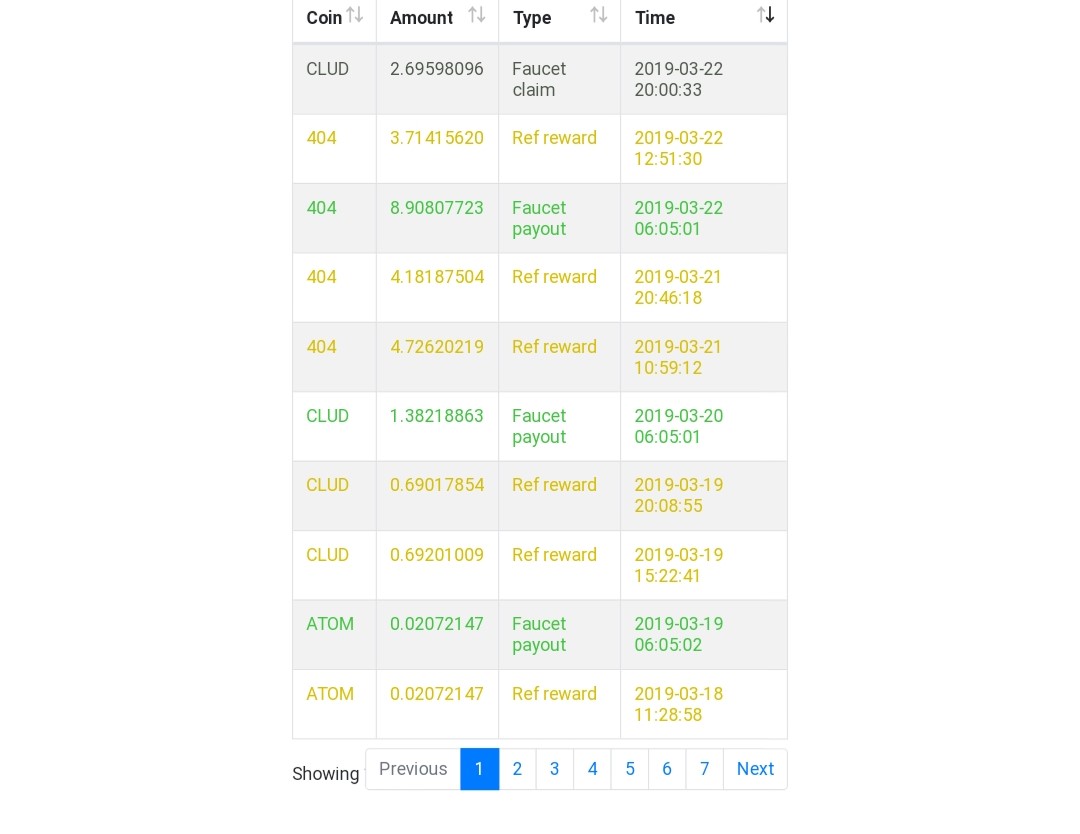The width and height of the screenshot is (1080, 834).
Task: Click Faucet payout in 1.38218863 row
Action: (539, 426)
